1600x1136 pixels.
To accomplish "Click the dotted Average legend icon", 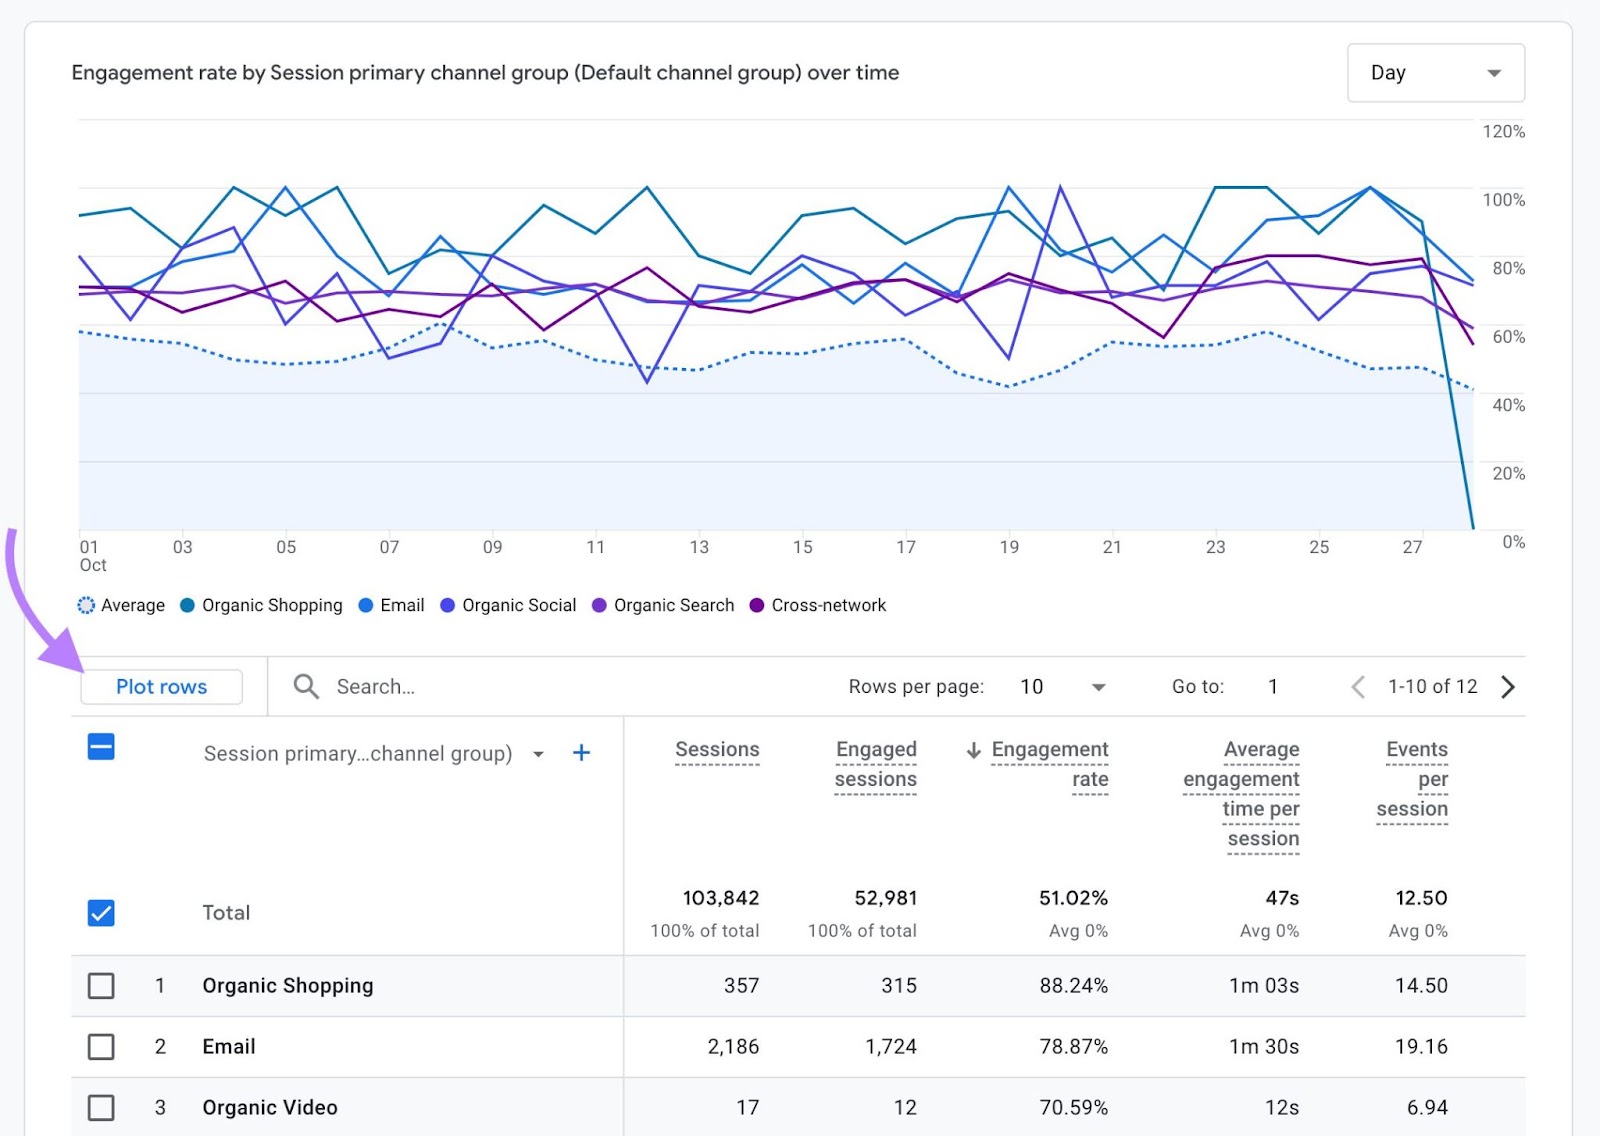I will click(87, 605).
